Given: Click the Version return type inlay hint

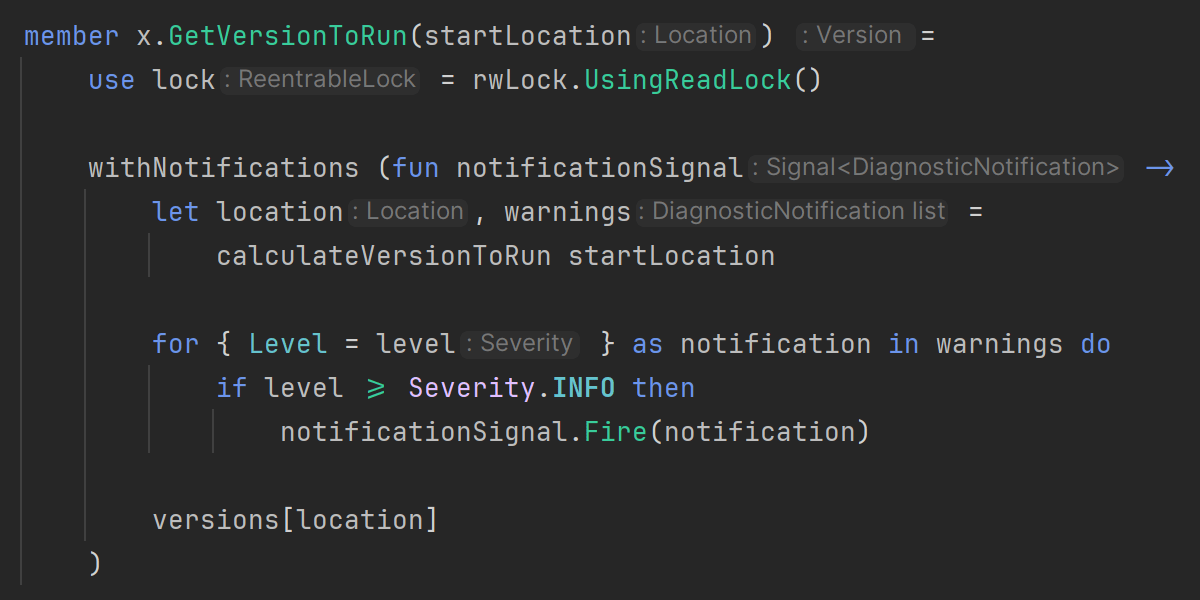Looking at the screenshot, I should pos(855,36).
